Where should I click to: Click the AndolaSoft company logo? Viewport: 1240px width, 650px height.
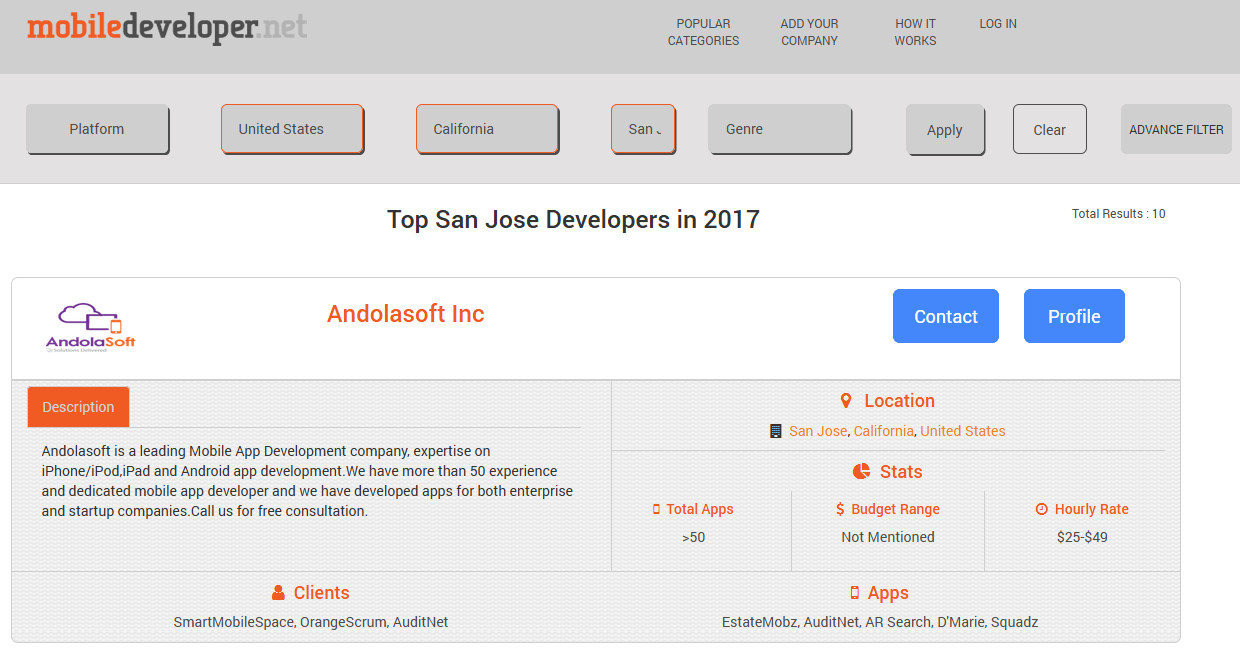91,327
